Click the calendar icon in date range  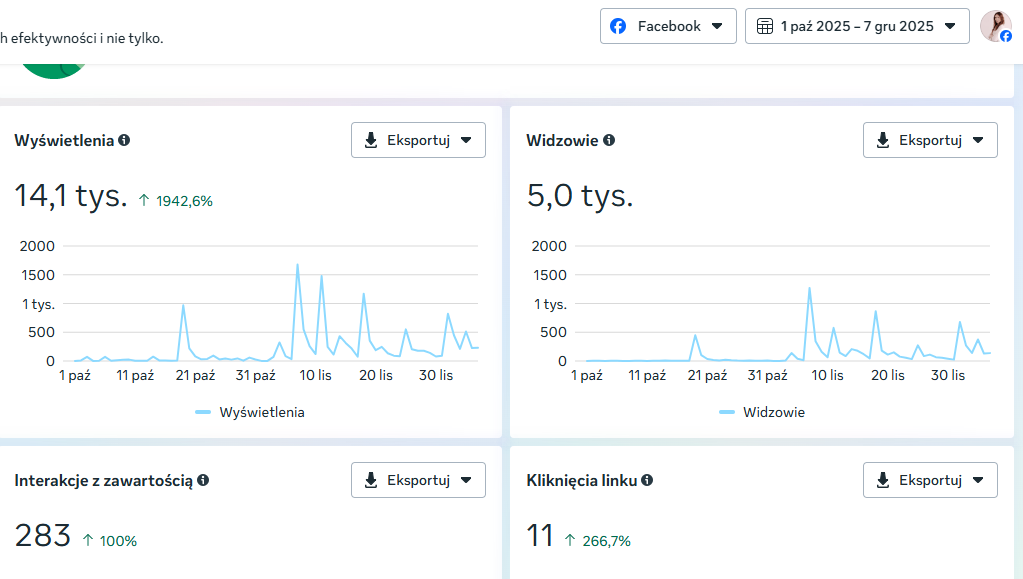(x=765, y=26)
